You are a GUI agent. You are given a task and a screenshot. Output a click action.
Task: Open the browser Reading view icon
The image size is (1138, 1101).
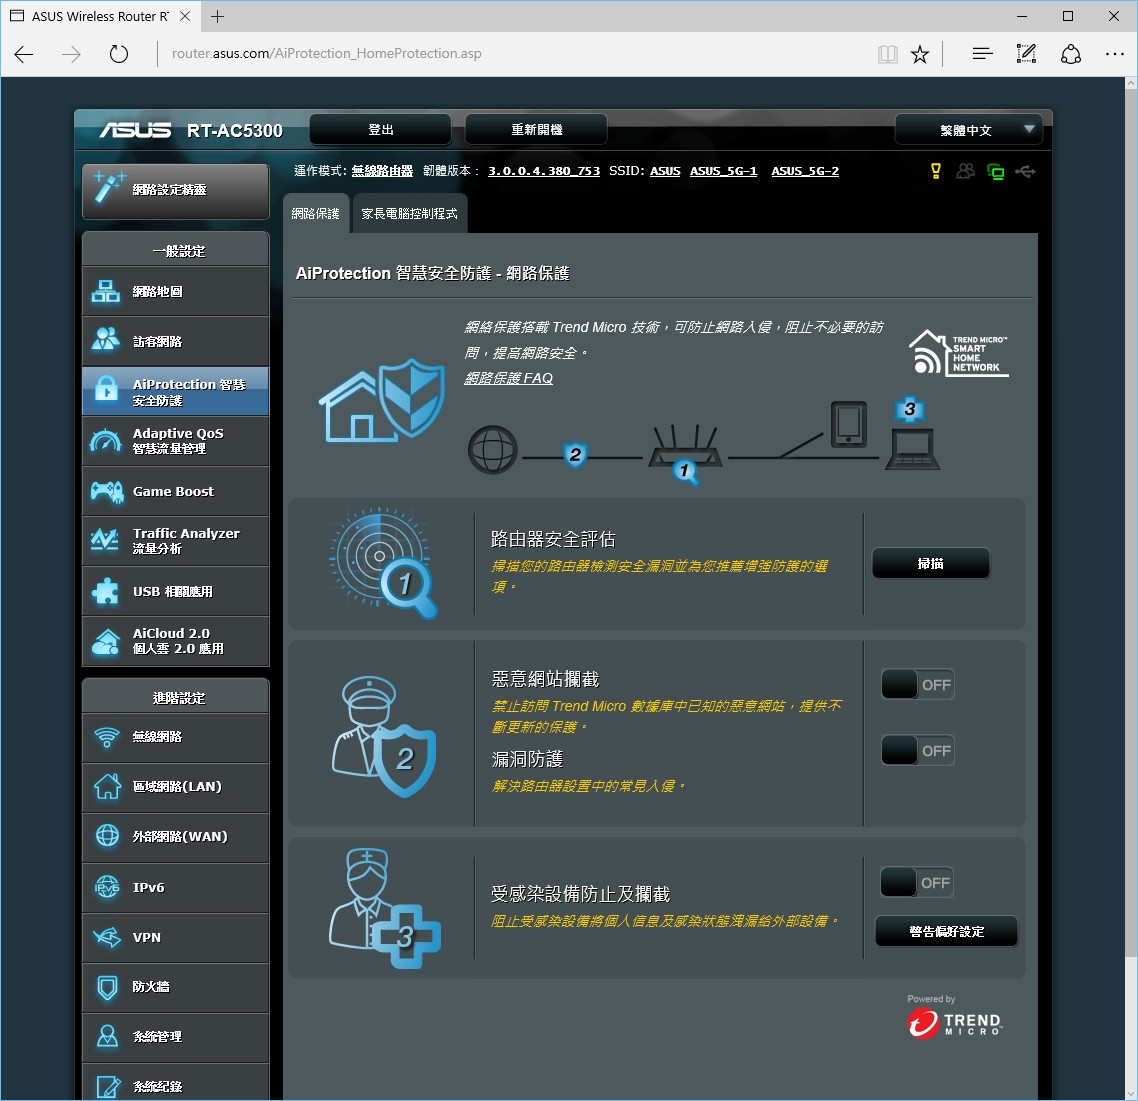[888, 54]
